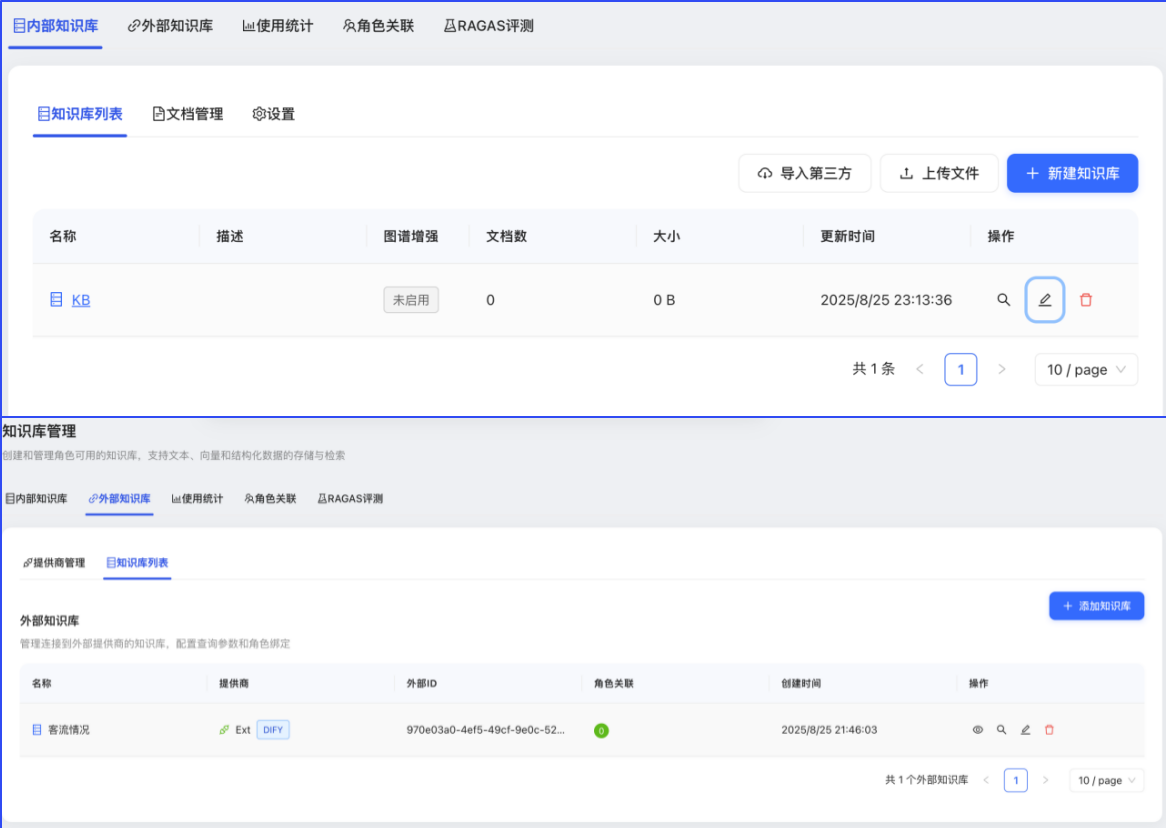Image resolution: width=1166 pixels, height=828 pixels.
Task: Click the blue 添加知识库 button
Action: point(1096,606)
